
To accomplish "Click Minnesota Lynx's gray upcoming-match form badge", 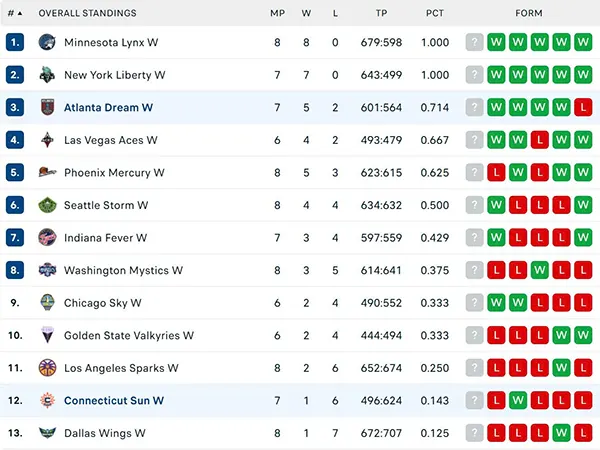I will (x=475, y=42).
